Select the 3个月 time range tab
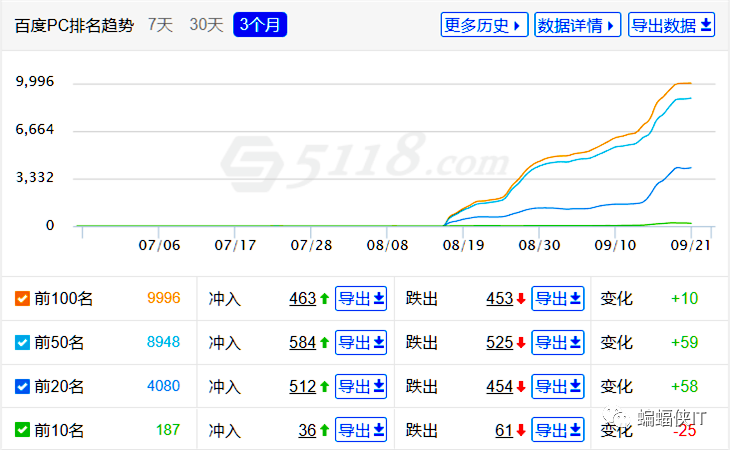730x450 pixels. coord(260,25)
